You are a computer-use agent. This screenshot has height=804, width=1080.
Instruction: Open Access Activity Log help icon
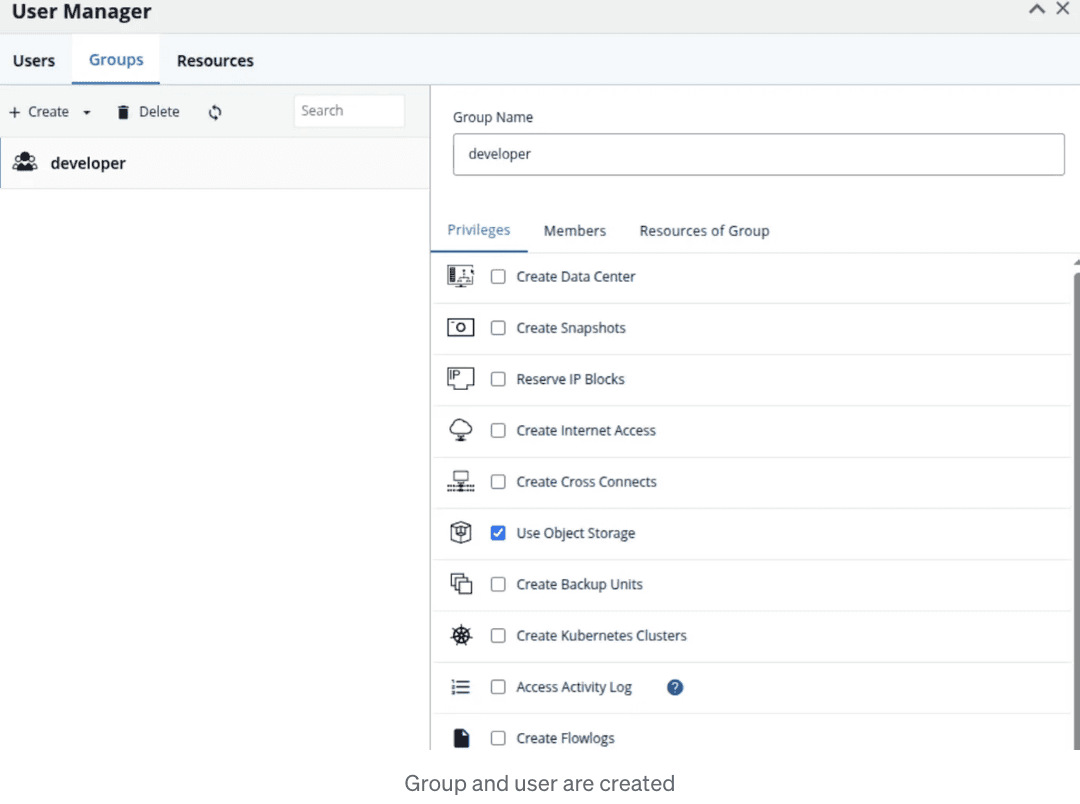point(675,687)
